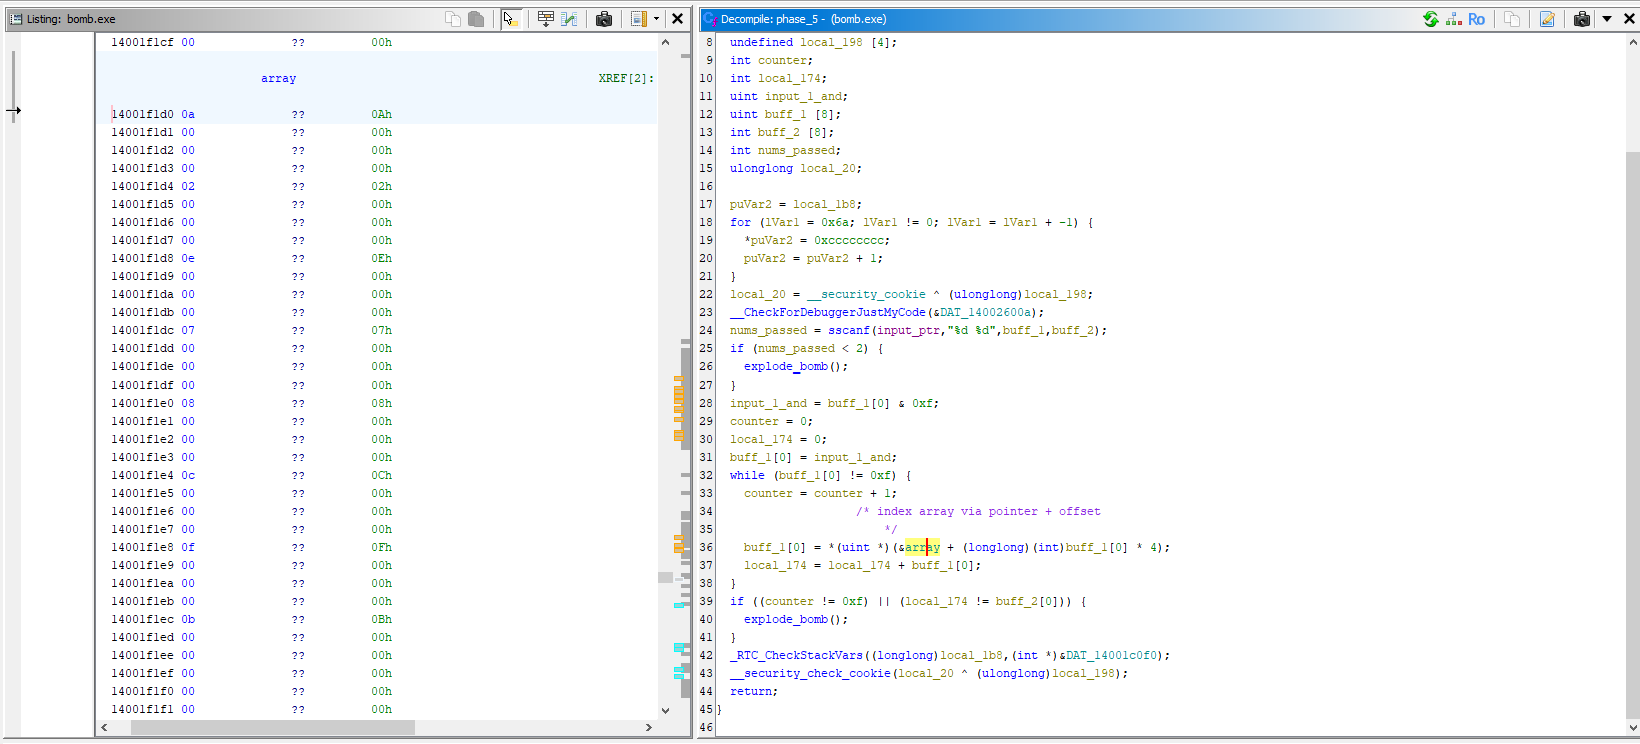Toggle the Listing format header display icon
The height and width of the screenshot is (744, 1640).
[x=638, y=19]
